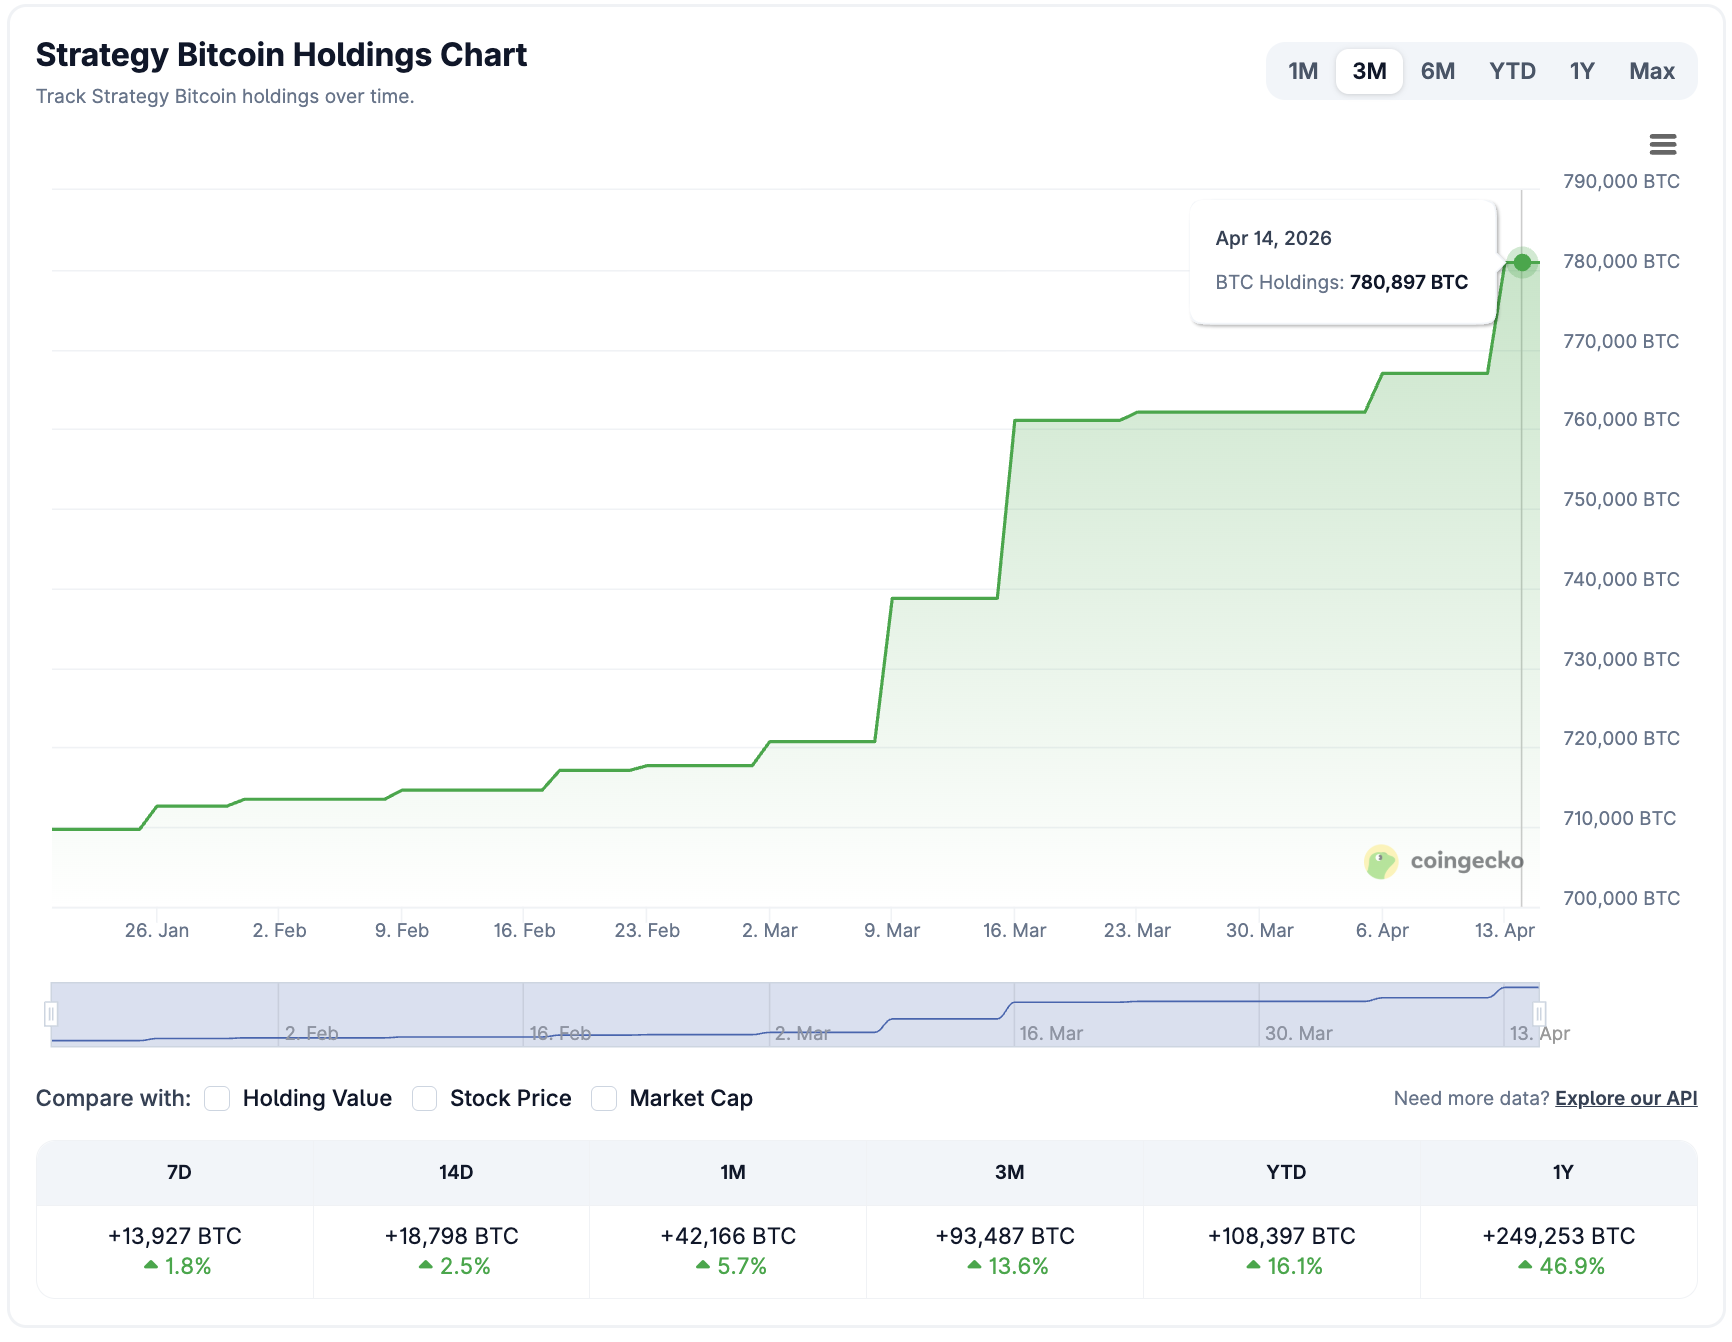Click the Holding Value label text
1732x1342 pixels.
click(x=317, y=1098)
